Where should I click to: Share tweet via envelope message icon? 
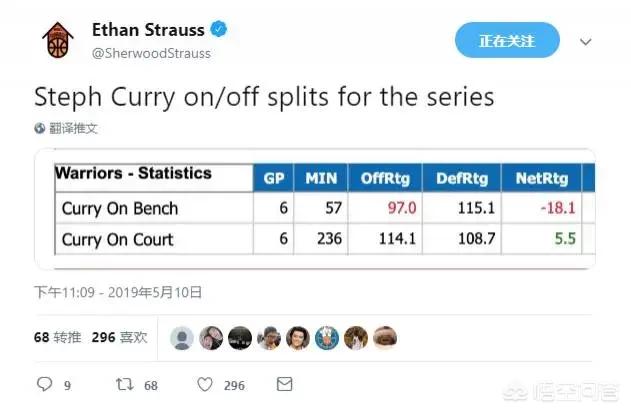pyautogui.click(x=285, y=384)
